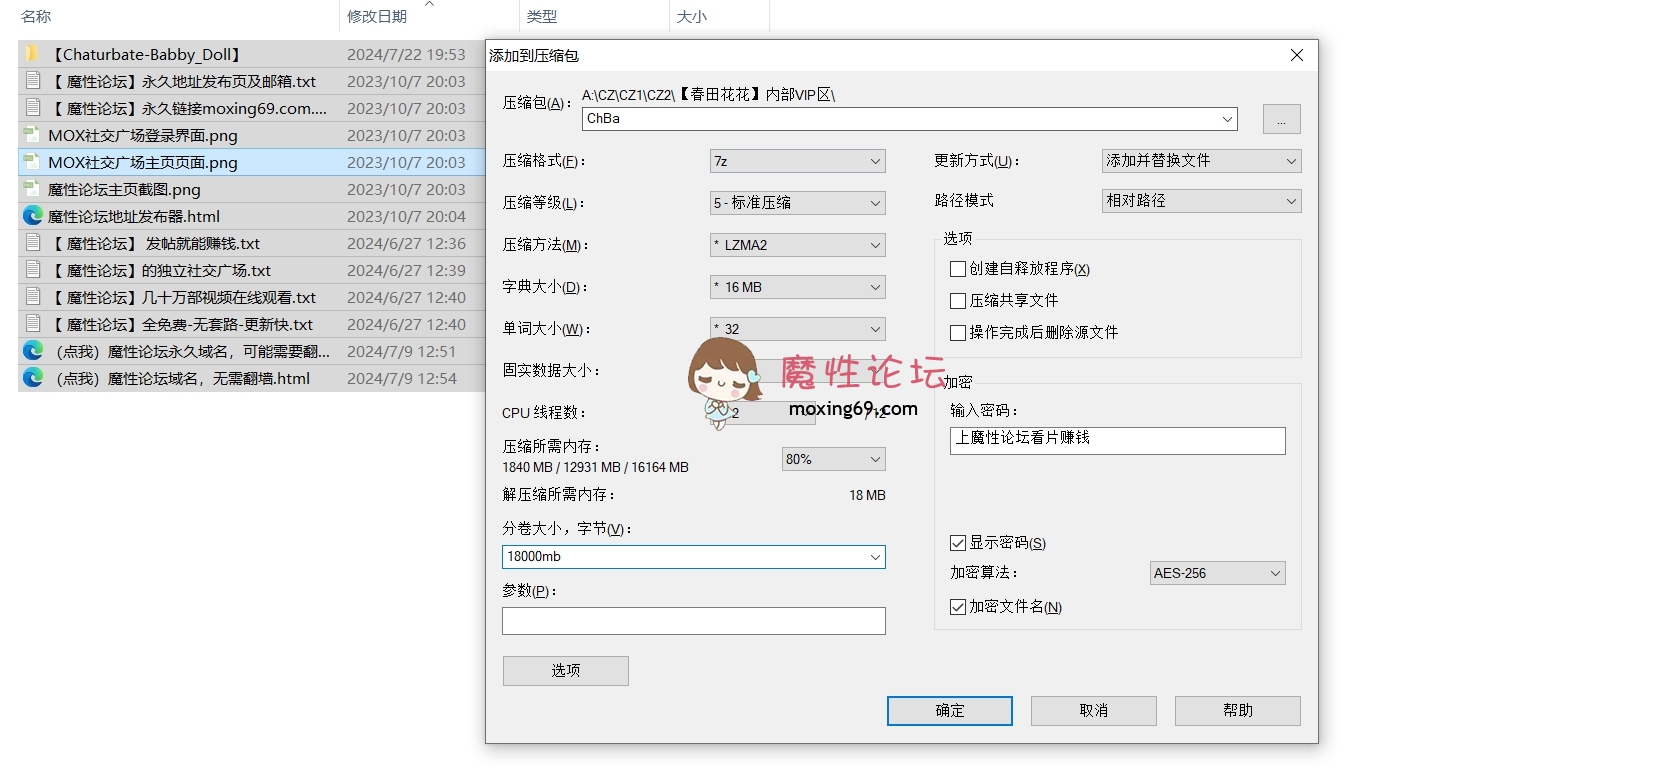Image resolution: width=1657 pixels, height=772 pixels.
Task: Select file 【魔性论坛】的独立社交广场.txt
Action: point(160,270)
